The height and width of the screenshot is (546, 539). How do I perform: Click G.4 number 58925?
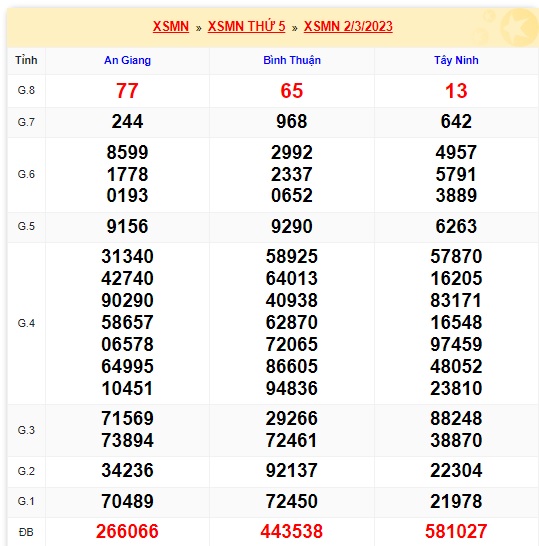(x=292, y=257)
